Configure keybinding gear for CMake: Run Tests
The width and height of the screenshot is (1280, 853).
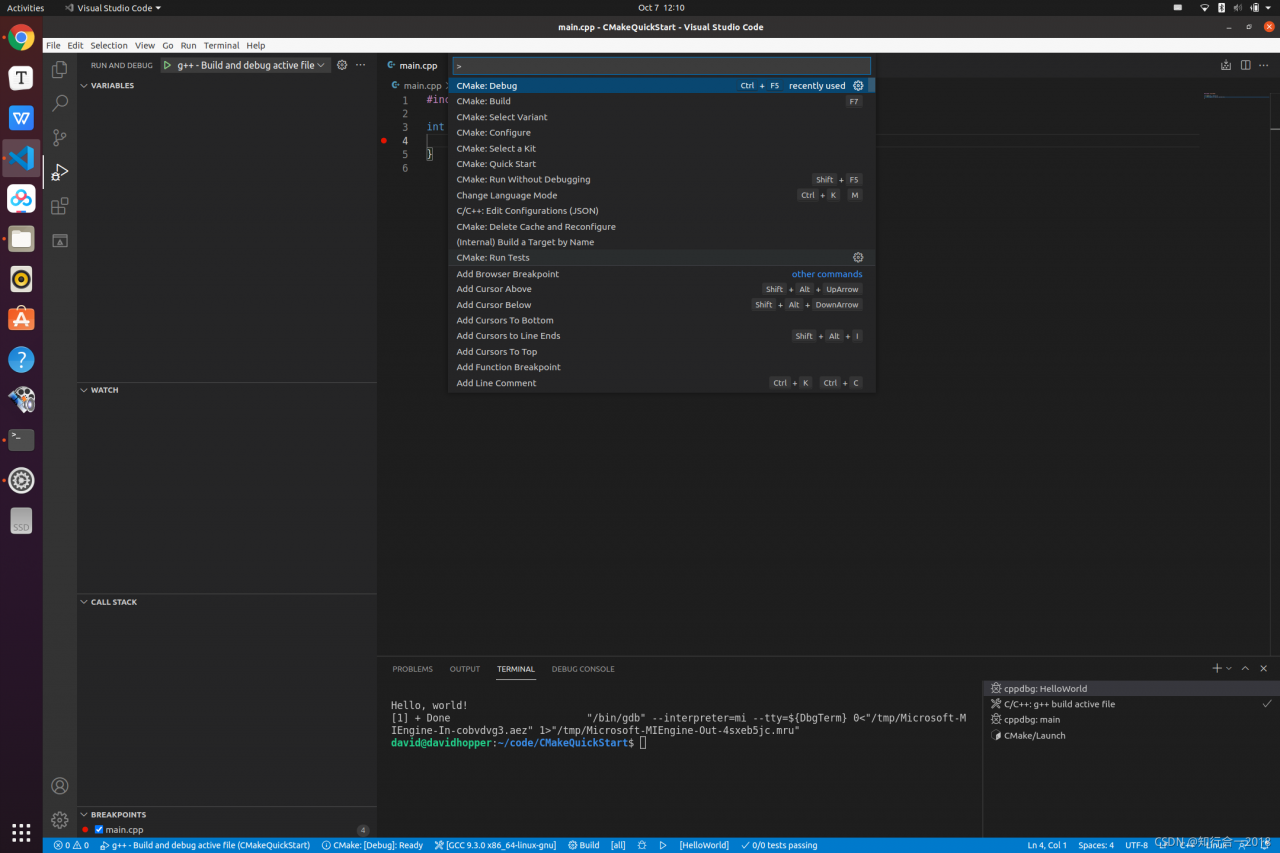[858, 258]
